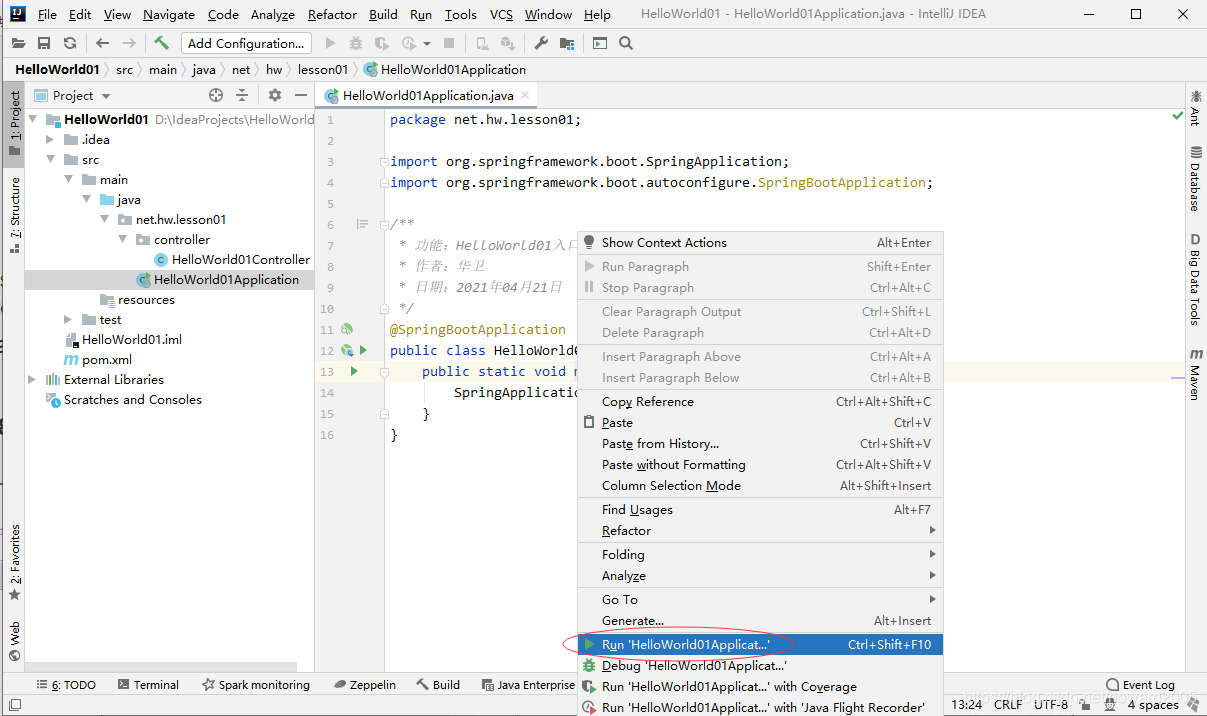Collapse the net.hw.lesson01 package
Screen dimensions: 1207x716
point(105,219)
